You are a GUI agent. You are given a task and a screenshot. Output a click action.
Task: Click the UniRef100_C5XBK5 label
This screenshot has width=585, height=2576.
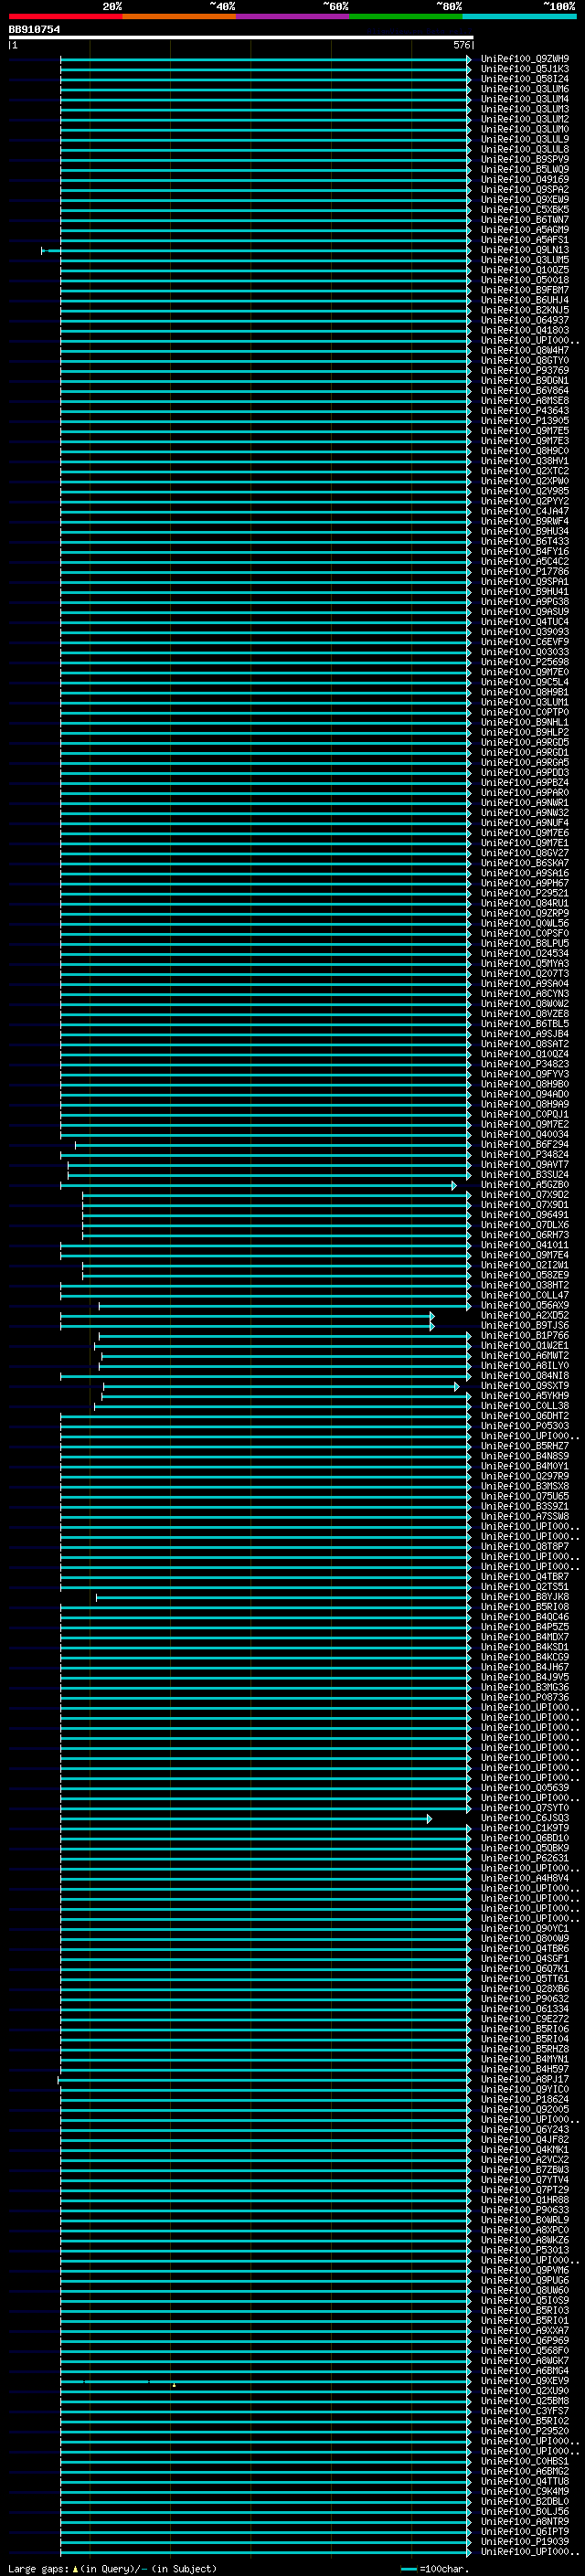(x=524, y=210)
